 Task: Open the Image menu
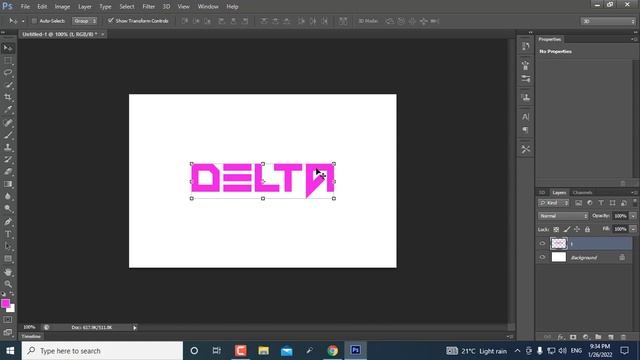[62, 7]
